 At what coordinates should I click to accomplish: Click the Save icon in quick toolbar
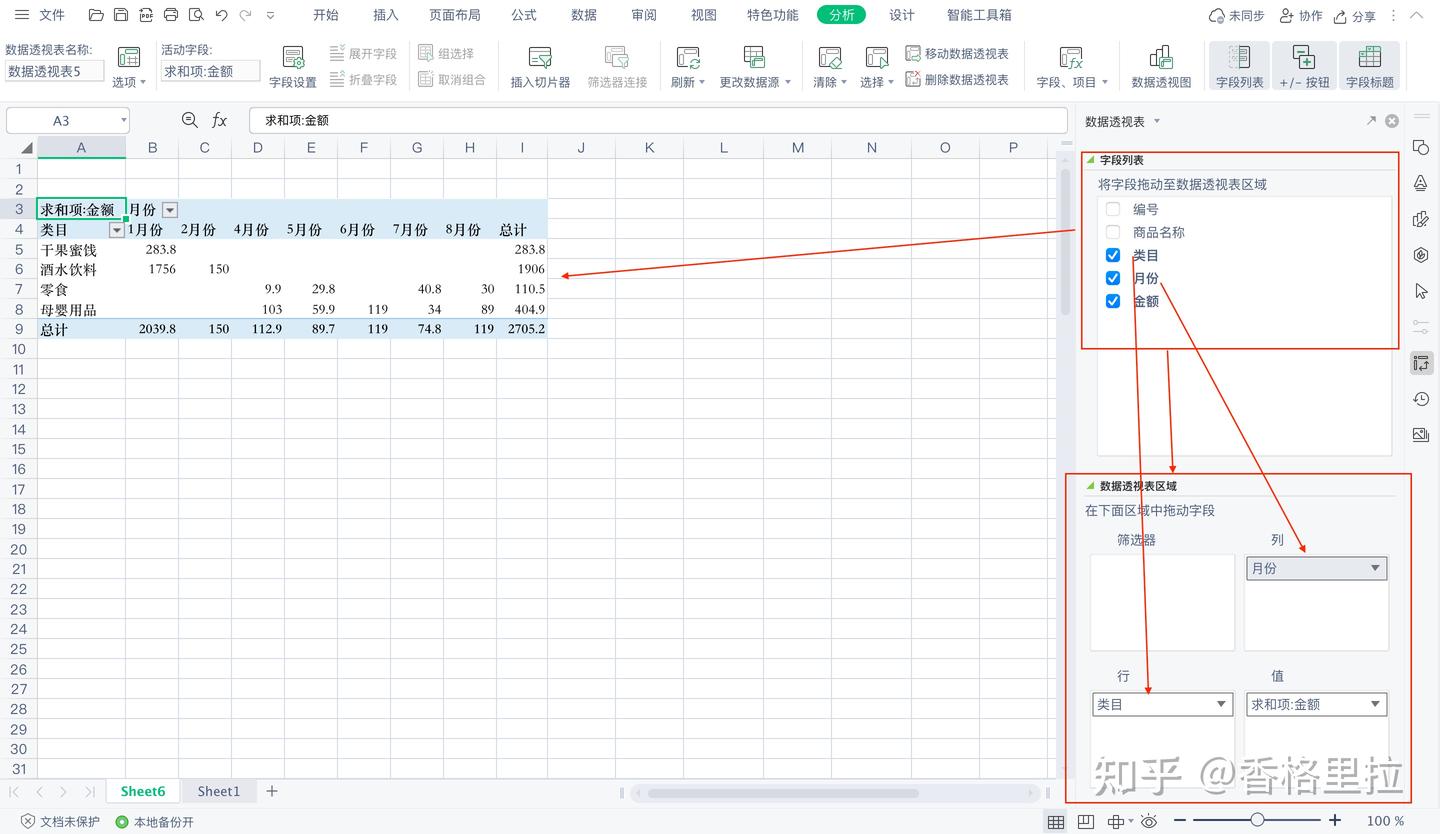tap(121, 15)
